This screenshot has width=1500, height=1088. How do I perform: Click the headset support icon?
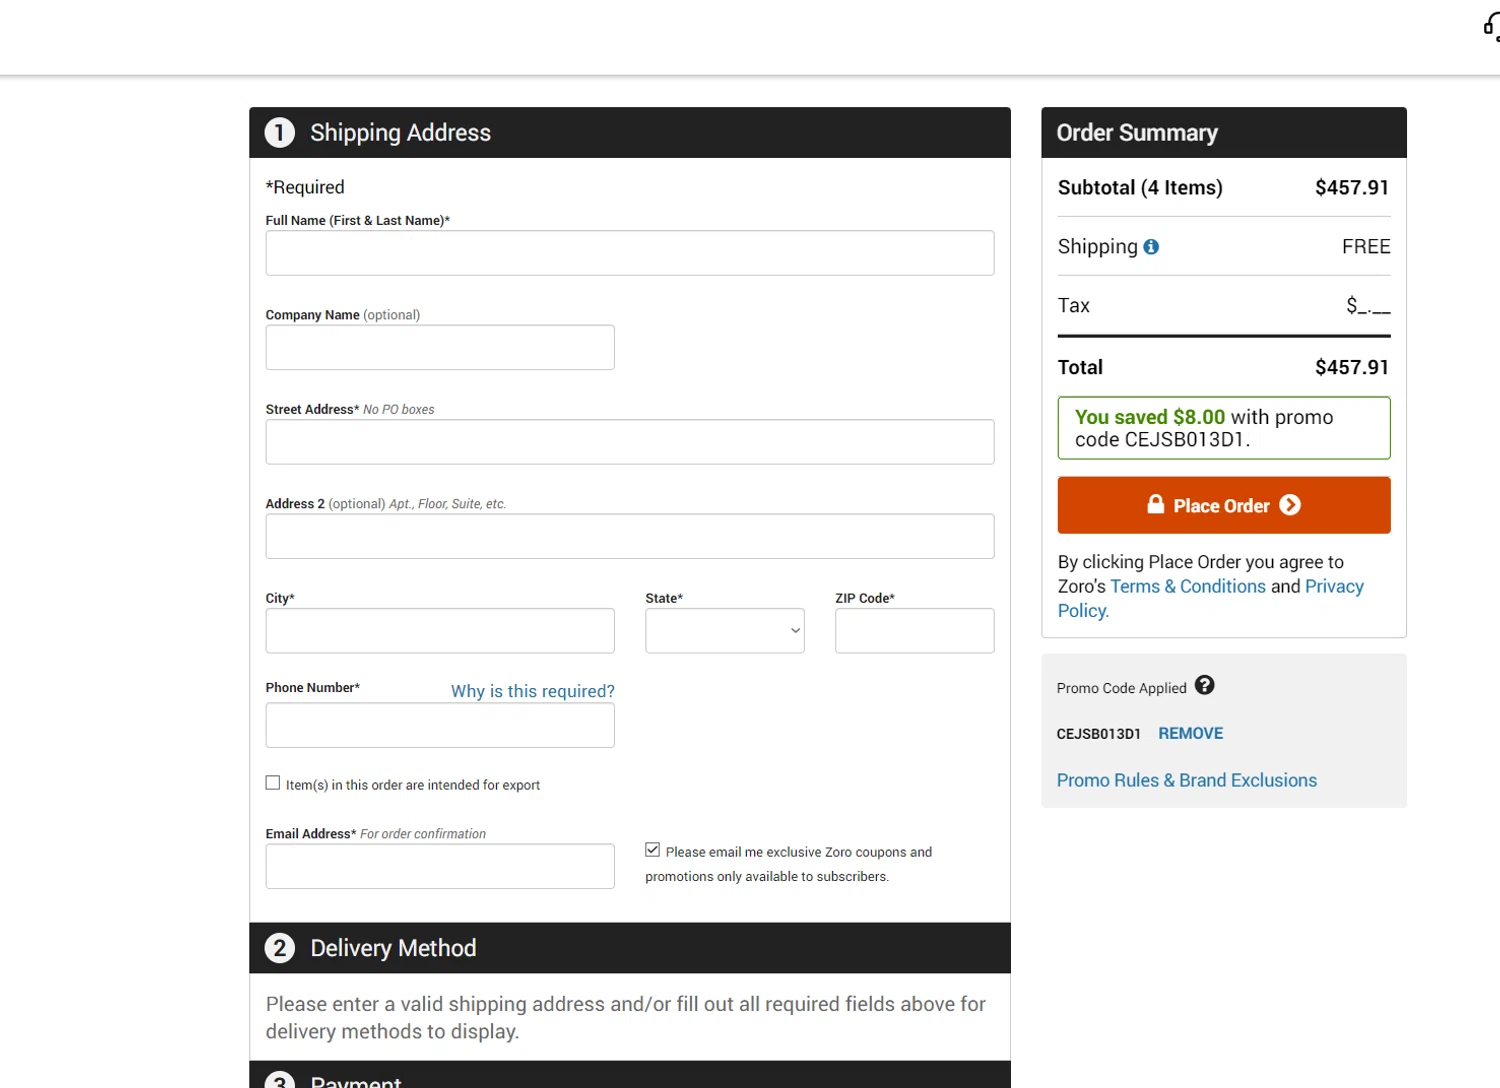pyautogui.click(x=1491, y=27)
